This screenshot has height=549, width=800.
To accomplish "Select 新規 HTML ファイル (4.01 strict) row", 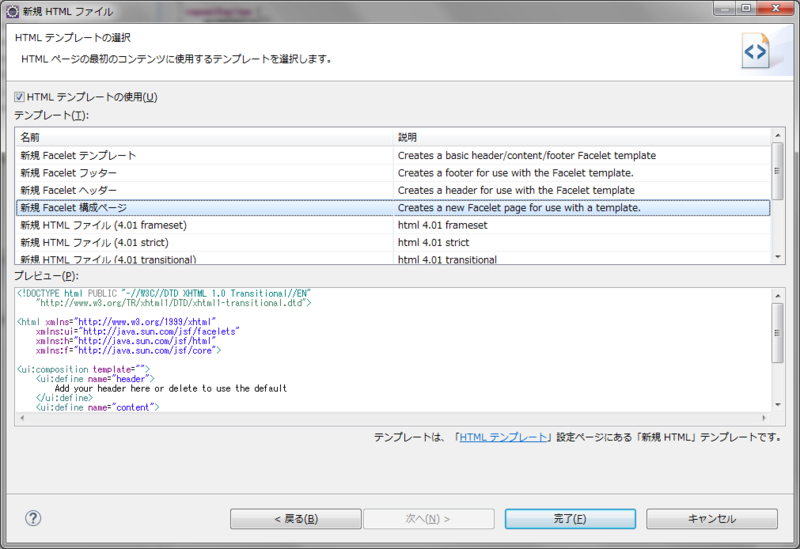I will (393, 242).
